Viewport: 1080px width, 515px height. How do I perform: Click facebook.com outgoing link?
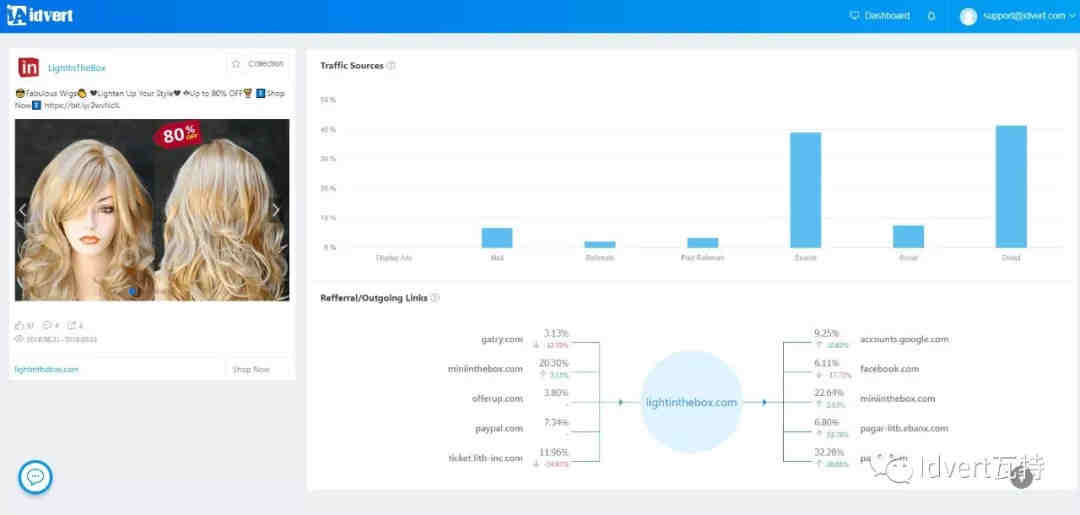(889, 369)
